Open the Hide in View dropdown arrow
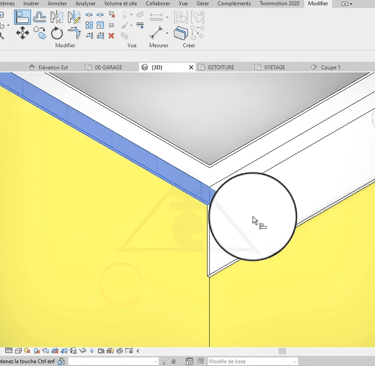 (131, 15)
